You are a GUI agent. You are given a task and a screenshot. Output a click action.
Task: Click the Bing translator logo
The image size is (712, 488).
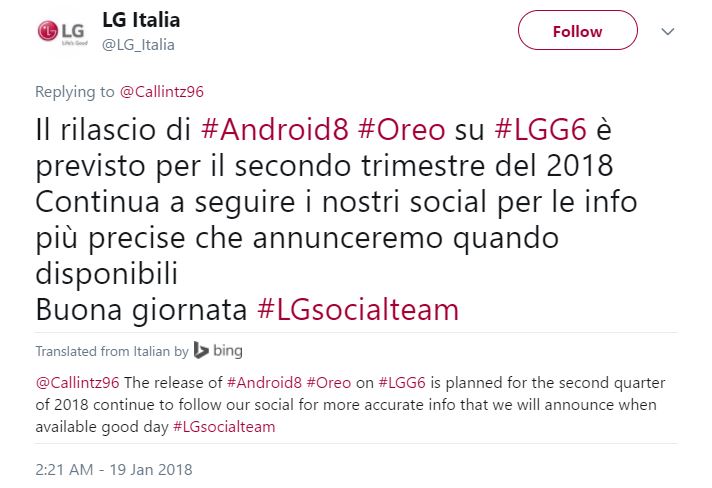pyautogui.click(x=218, y=350)
